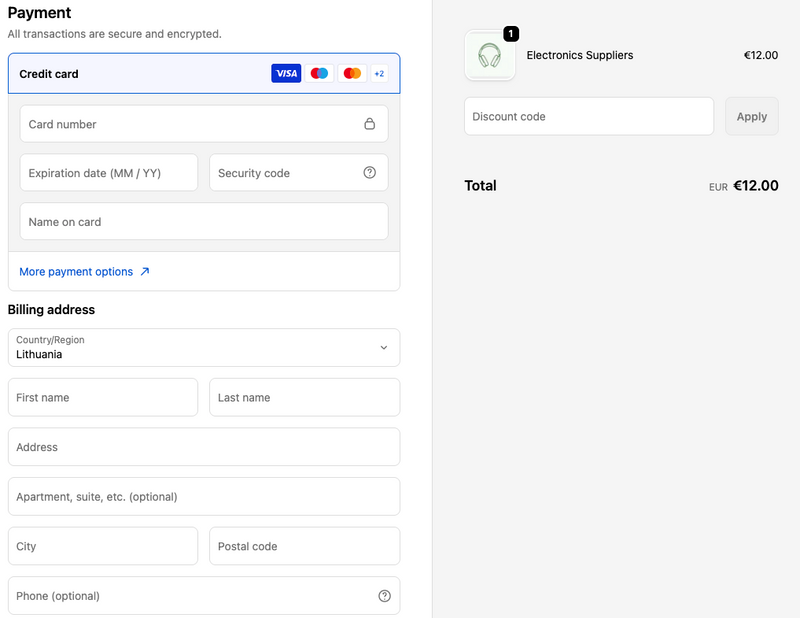Viewport: 800px width, 618px height.
Task: Click the Apply discount button
Action: point(752,116)
